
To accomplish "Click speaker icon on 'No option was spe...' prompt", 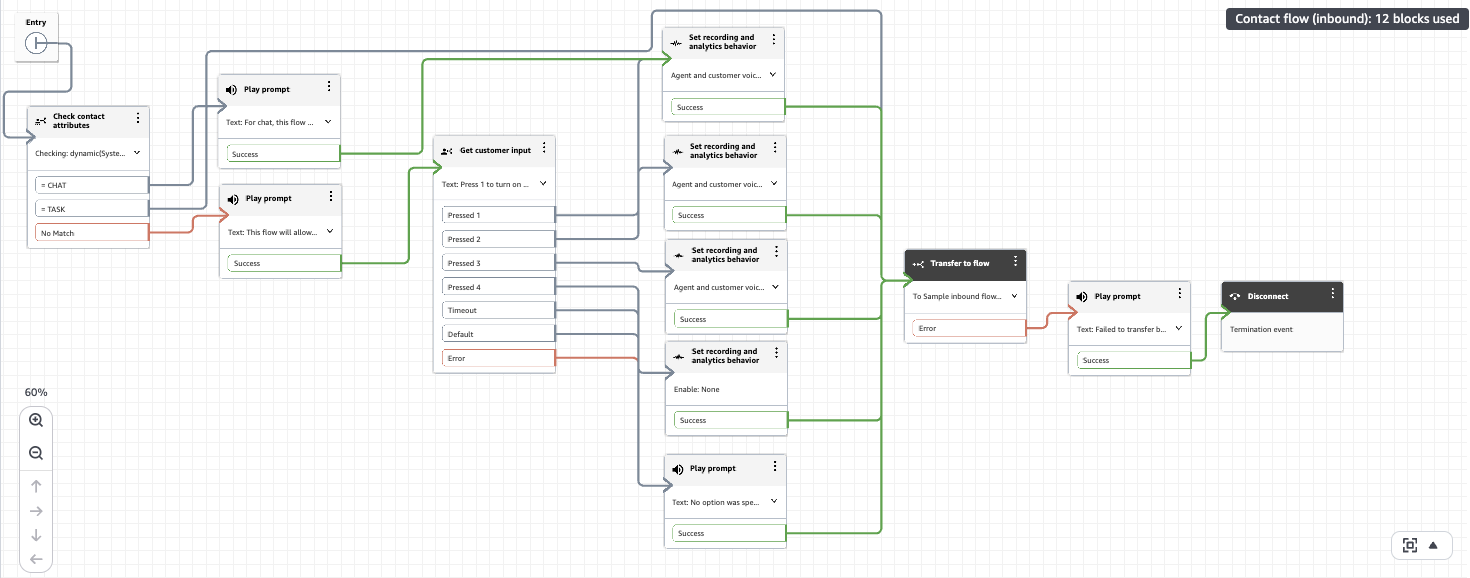I will (678, 469).
